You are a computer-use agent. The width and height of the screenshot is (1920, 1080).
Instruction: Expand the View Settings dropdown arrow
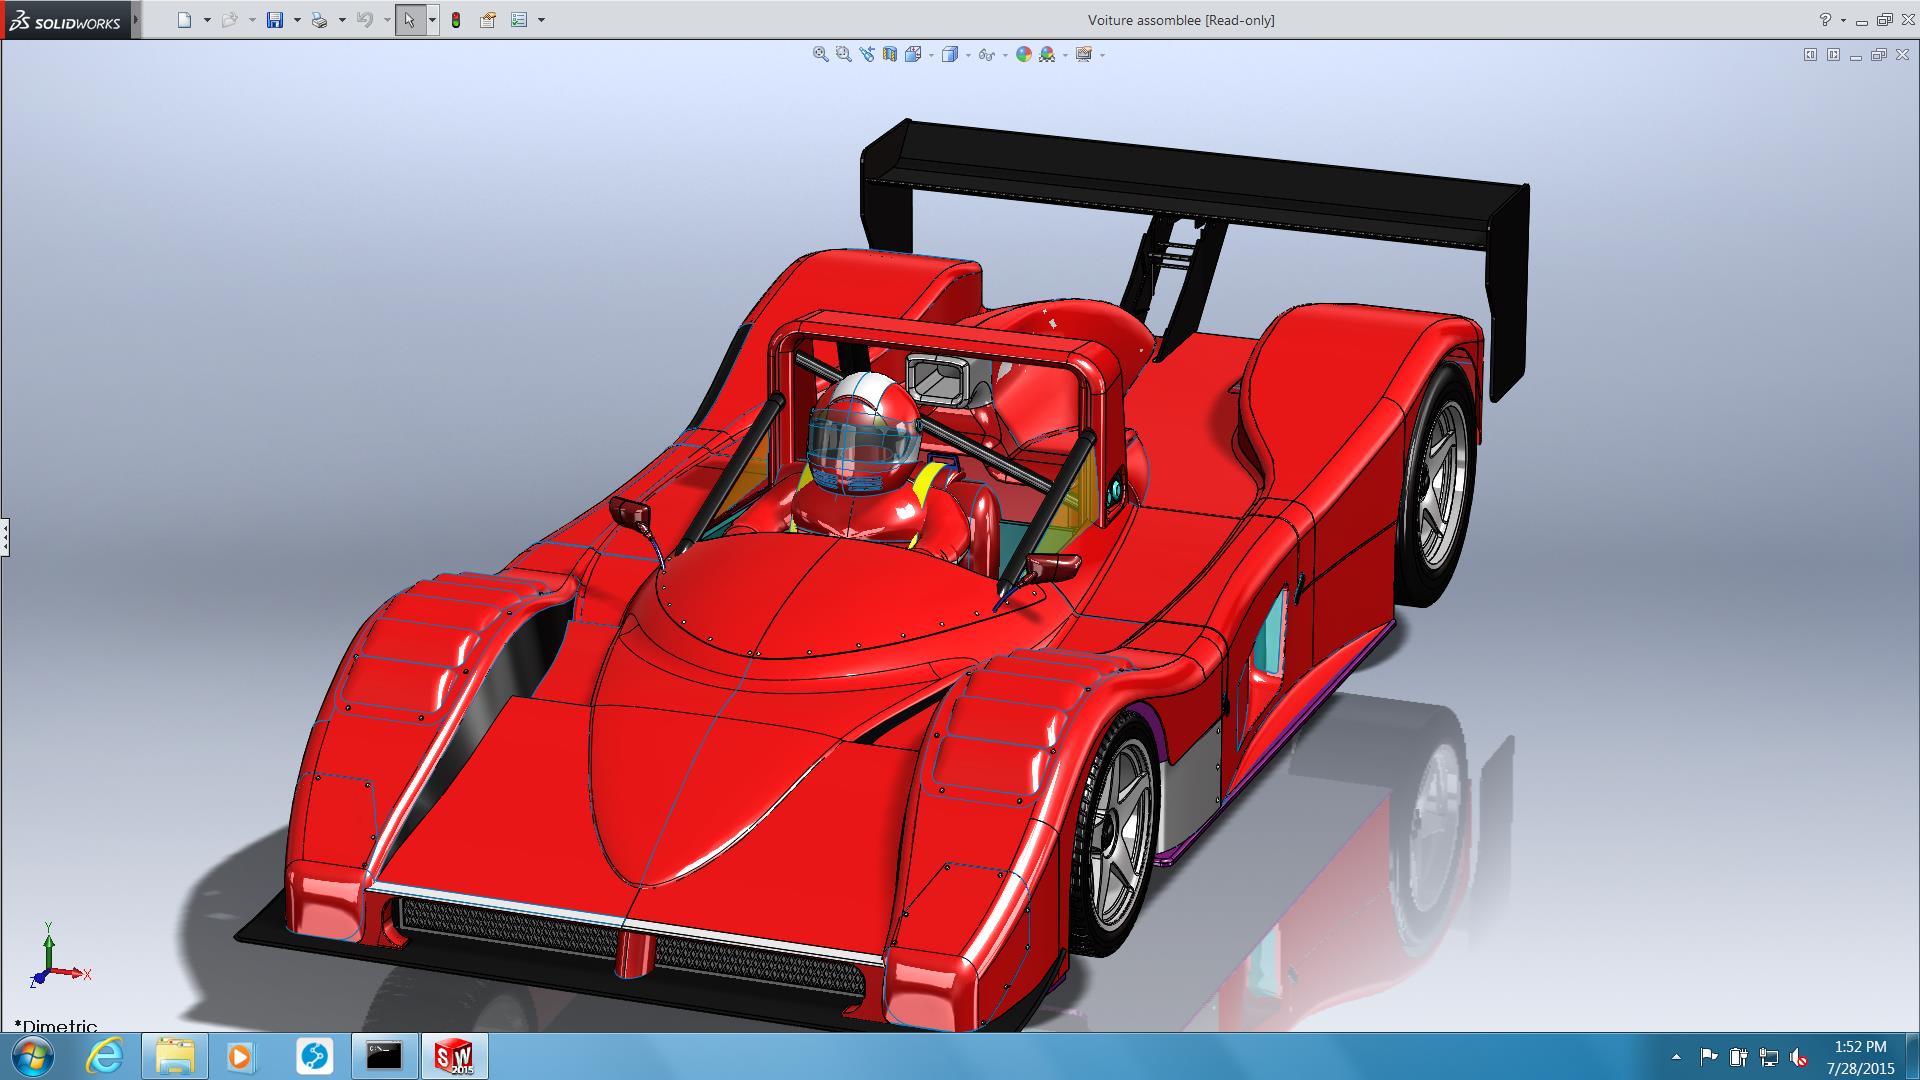1102,55
